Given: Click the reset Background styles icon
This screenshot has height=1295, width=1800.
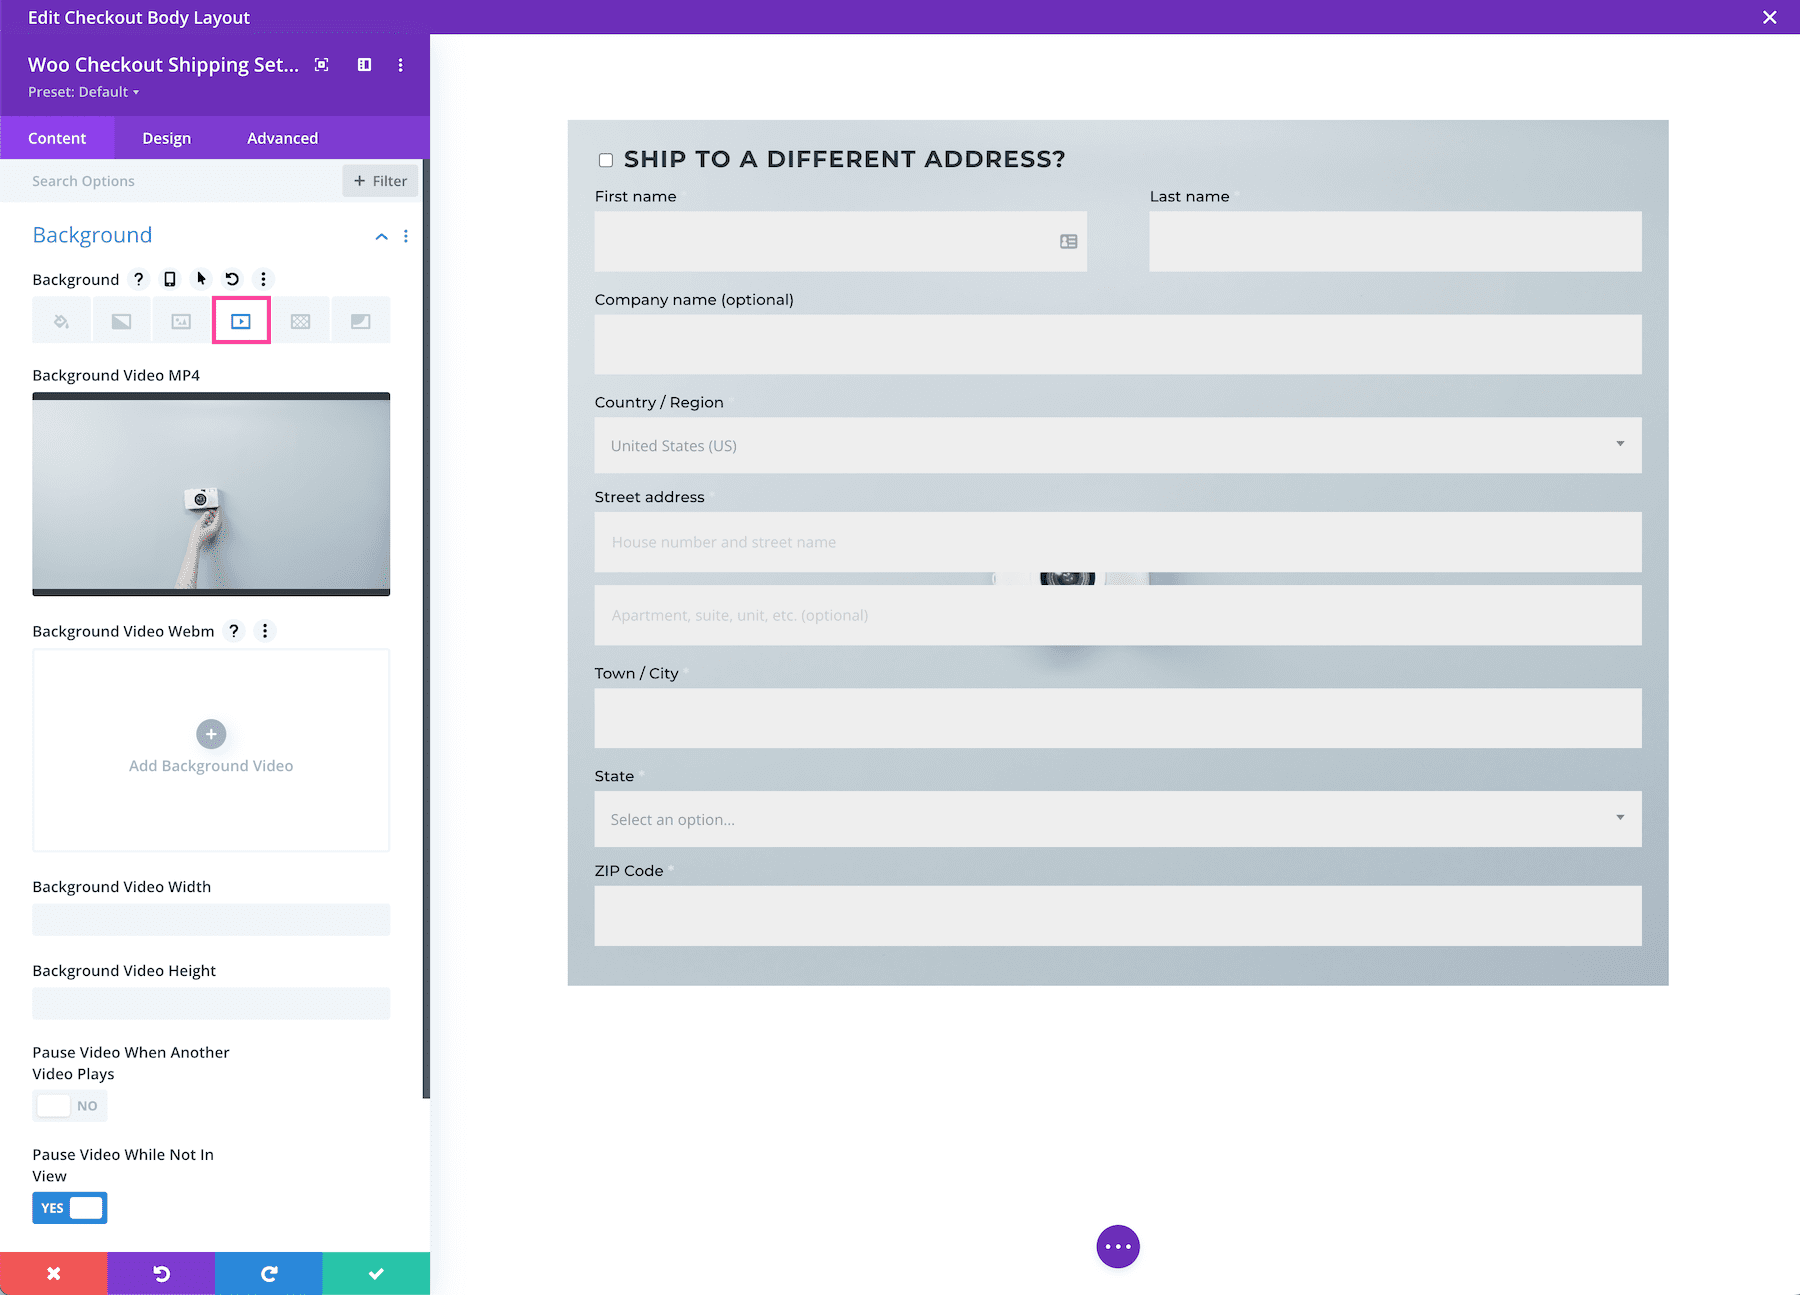Looking at the screenshot, I should 231,279.
